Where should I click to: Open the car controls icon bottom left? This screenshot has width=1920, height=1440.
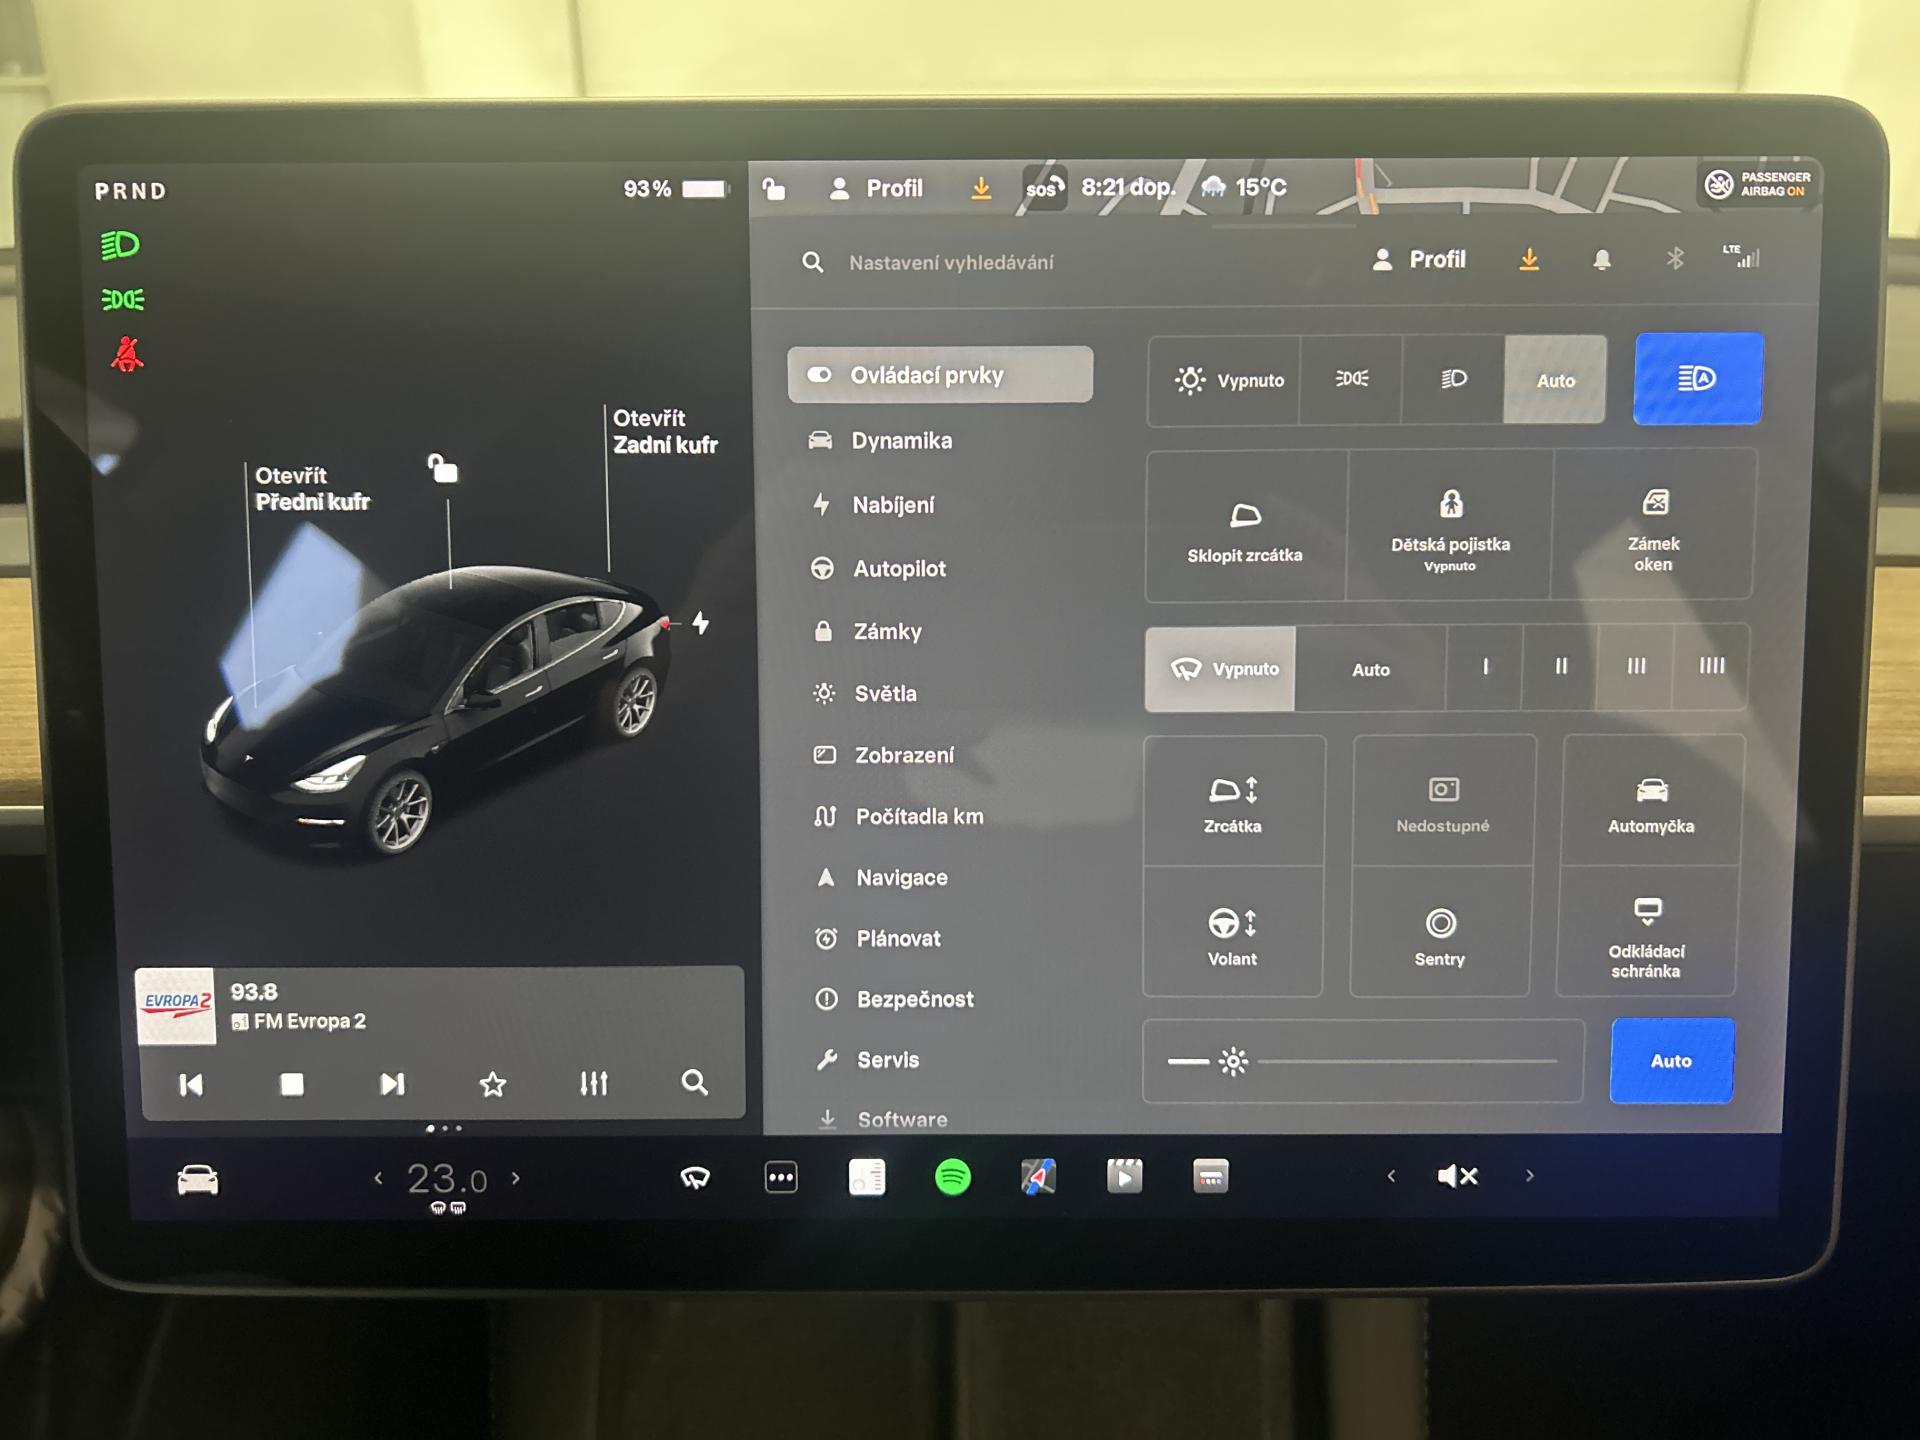198,1179
